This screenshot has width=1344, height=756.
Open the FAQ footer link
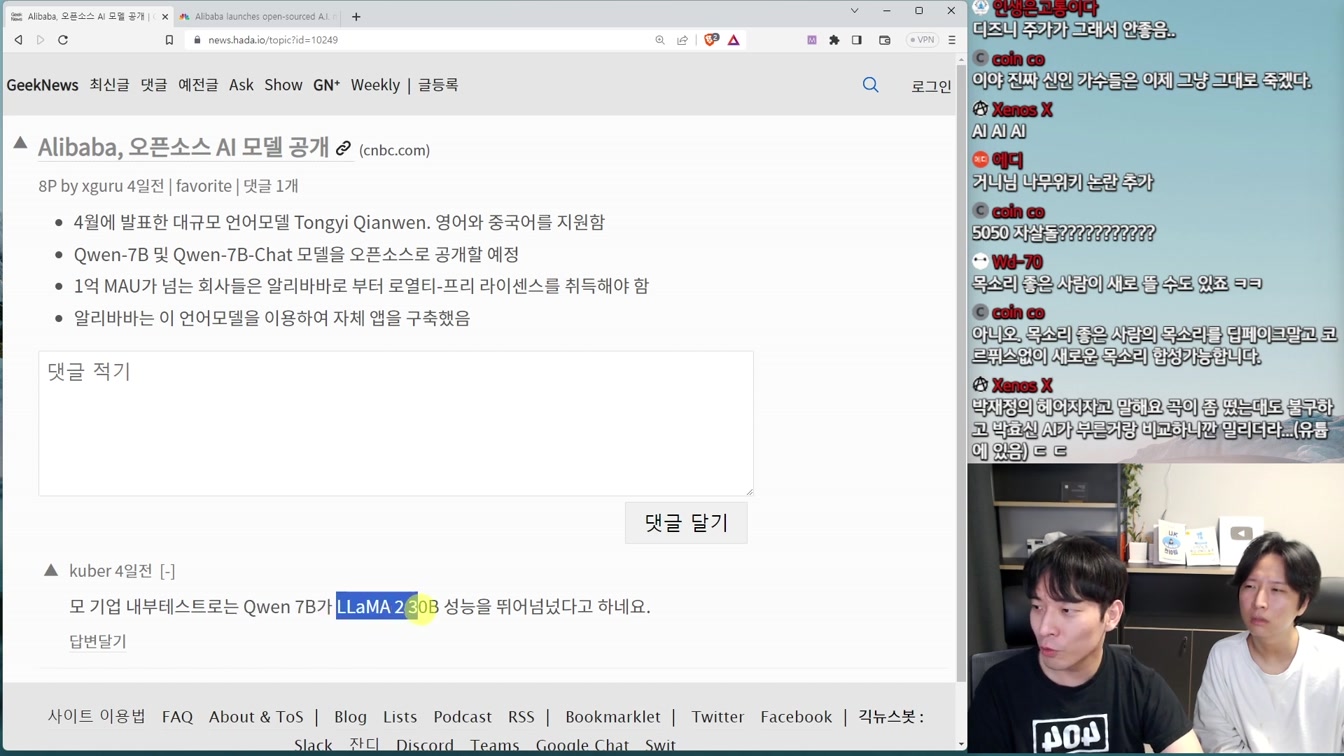[177, 717]
